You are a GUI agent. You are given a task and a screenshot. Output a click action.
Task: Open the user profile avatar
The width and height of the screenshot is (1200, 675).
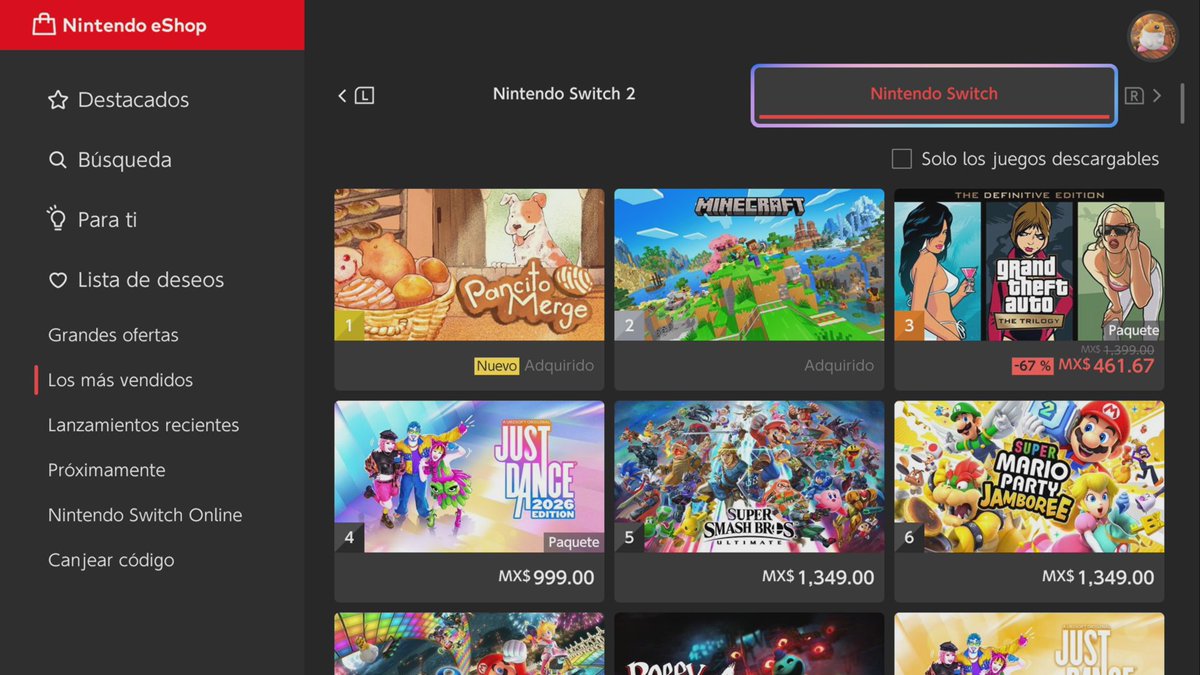(1153, 37)
